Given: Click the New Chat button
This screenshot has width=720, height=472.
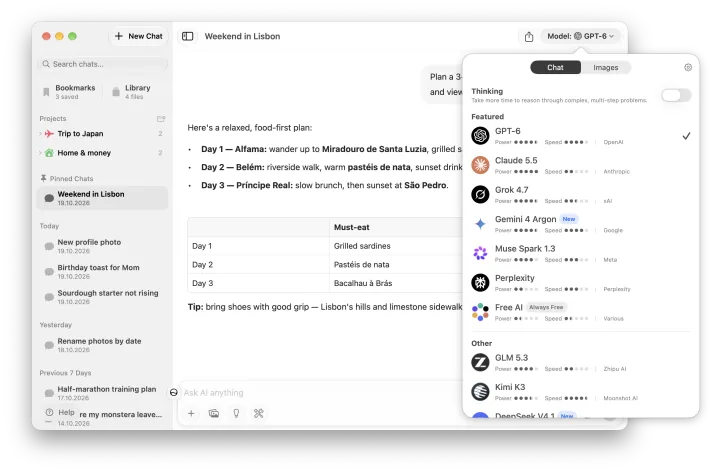Looking at the screenshot, I should tap(138, 36).
